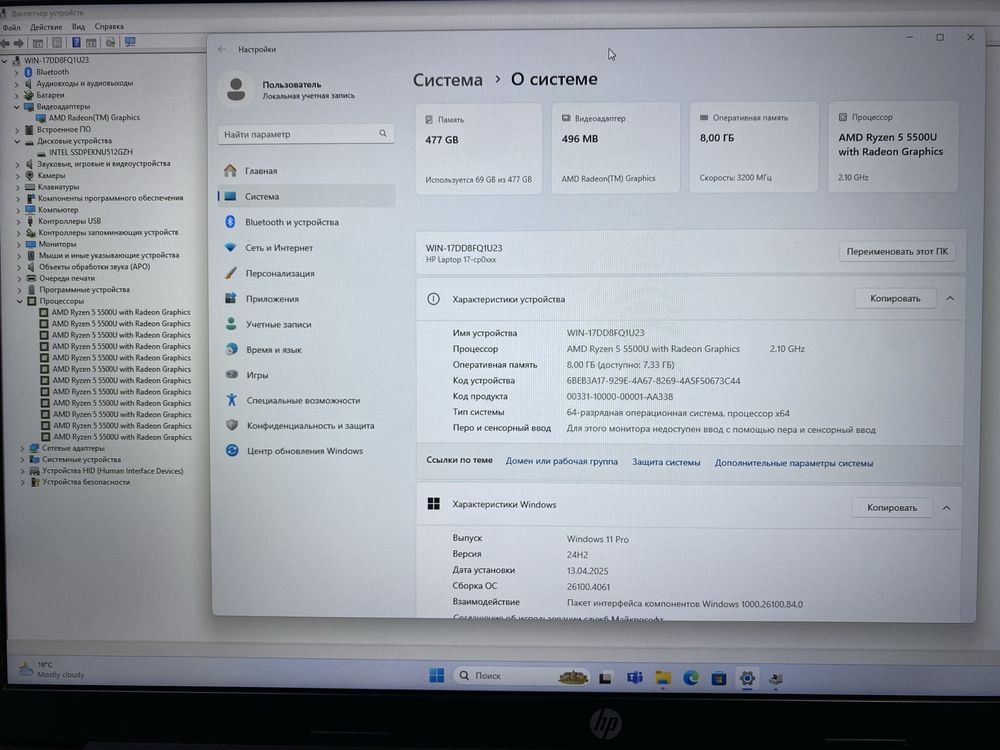Image resolution: width=1000 pixels, height=750 pixels.
Task: Select the Камеры entry in Device Manager
Action: click(x=51, y=175)
